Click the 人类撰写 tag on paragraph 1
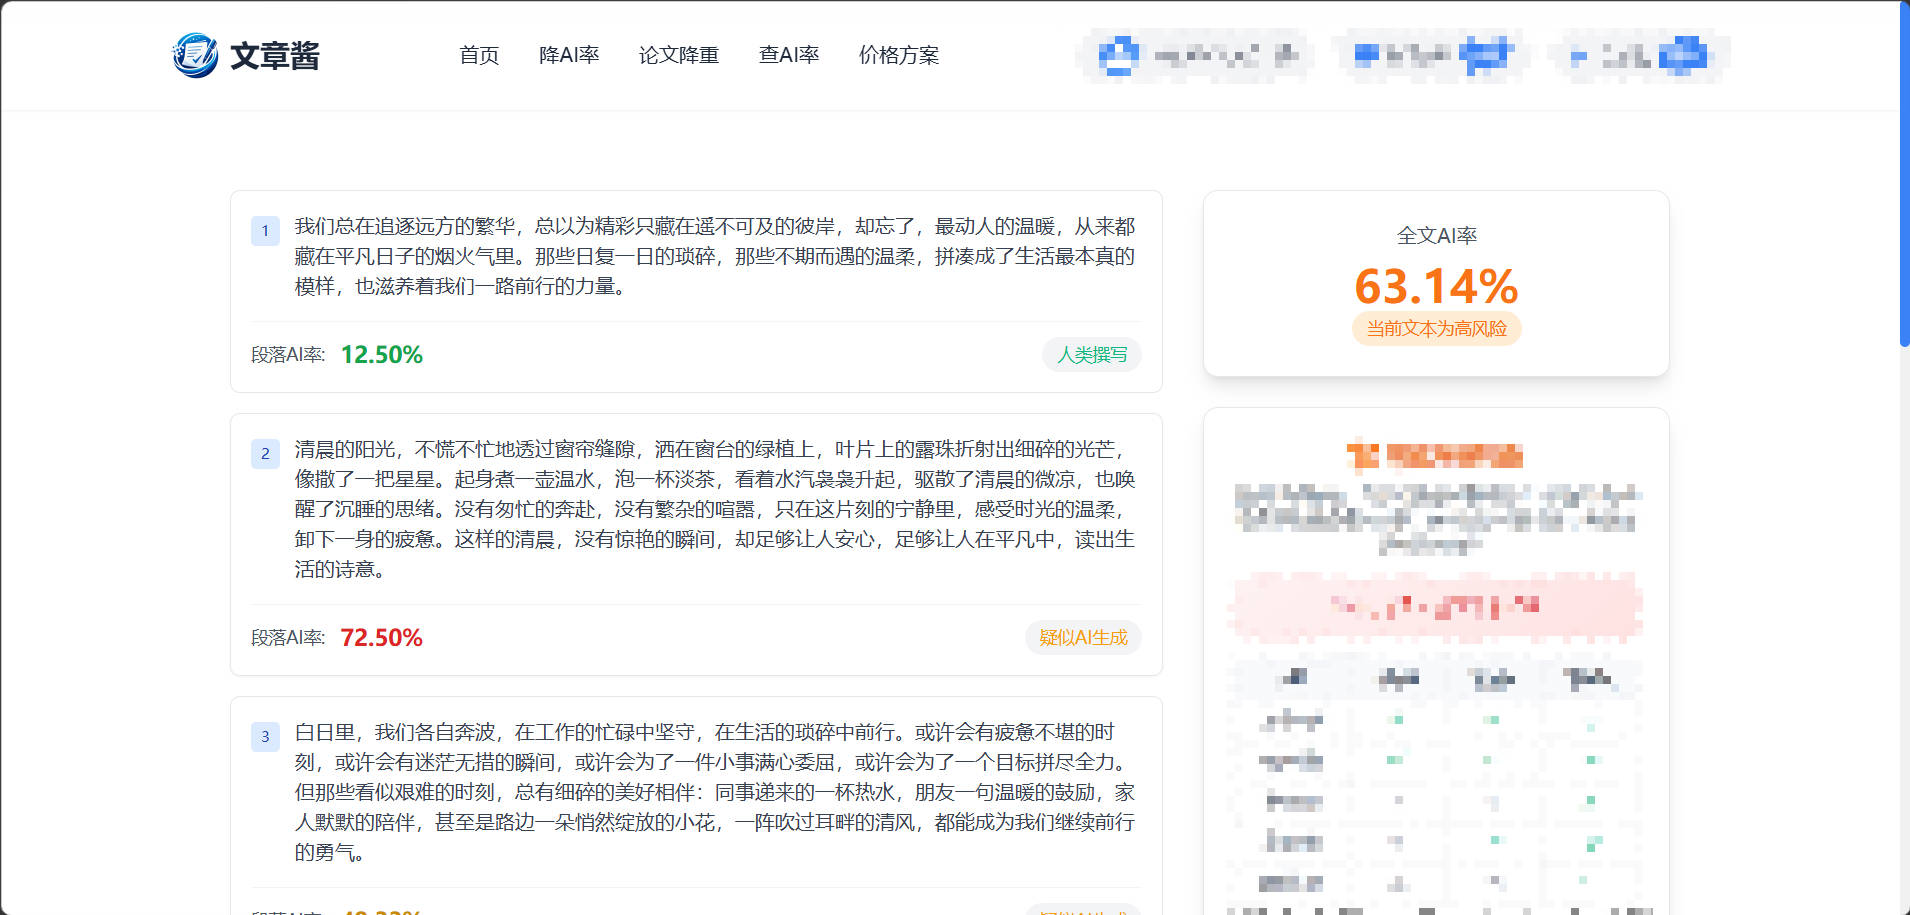The width and height of the screenshot is (1910, 915). tap(1092, 355)
